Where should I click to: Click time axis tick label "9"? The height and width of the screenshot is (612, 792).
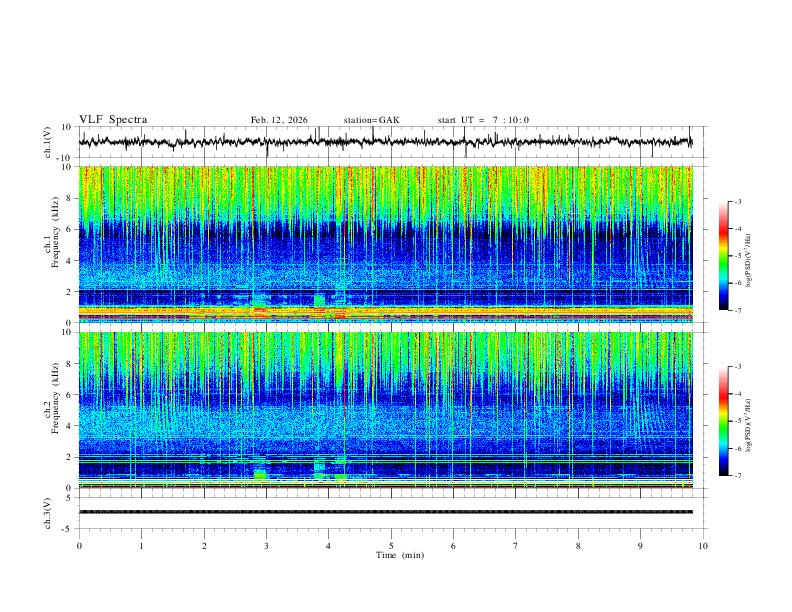640,546
